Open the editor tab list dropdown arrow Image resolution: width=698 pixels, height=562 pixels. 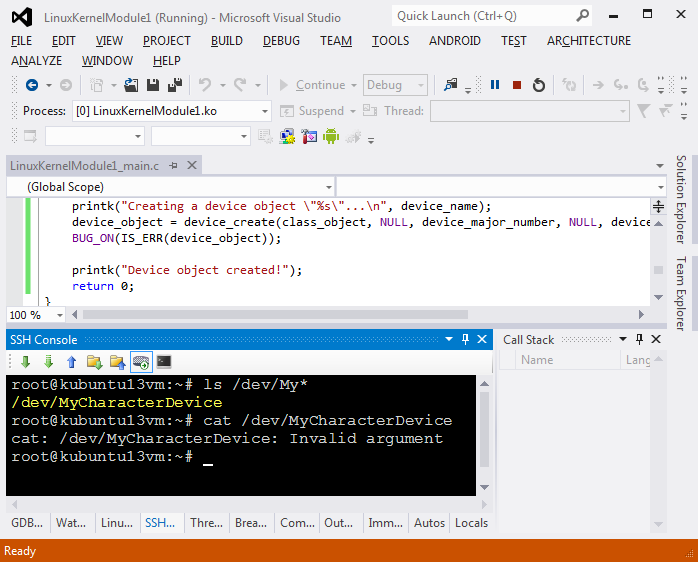(x=660, y=166)
